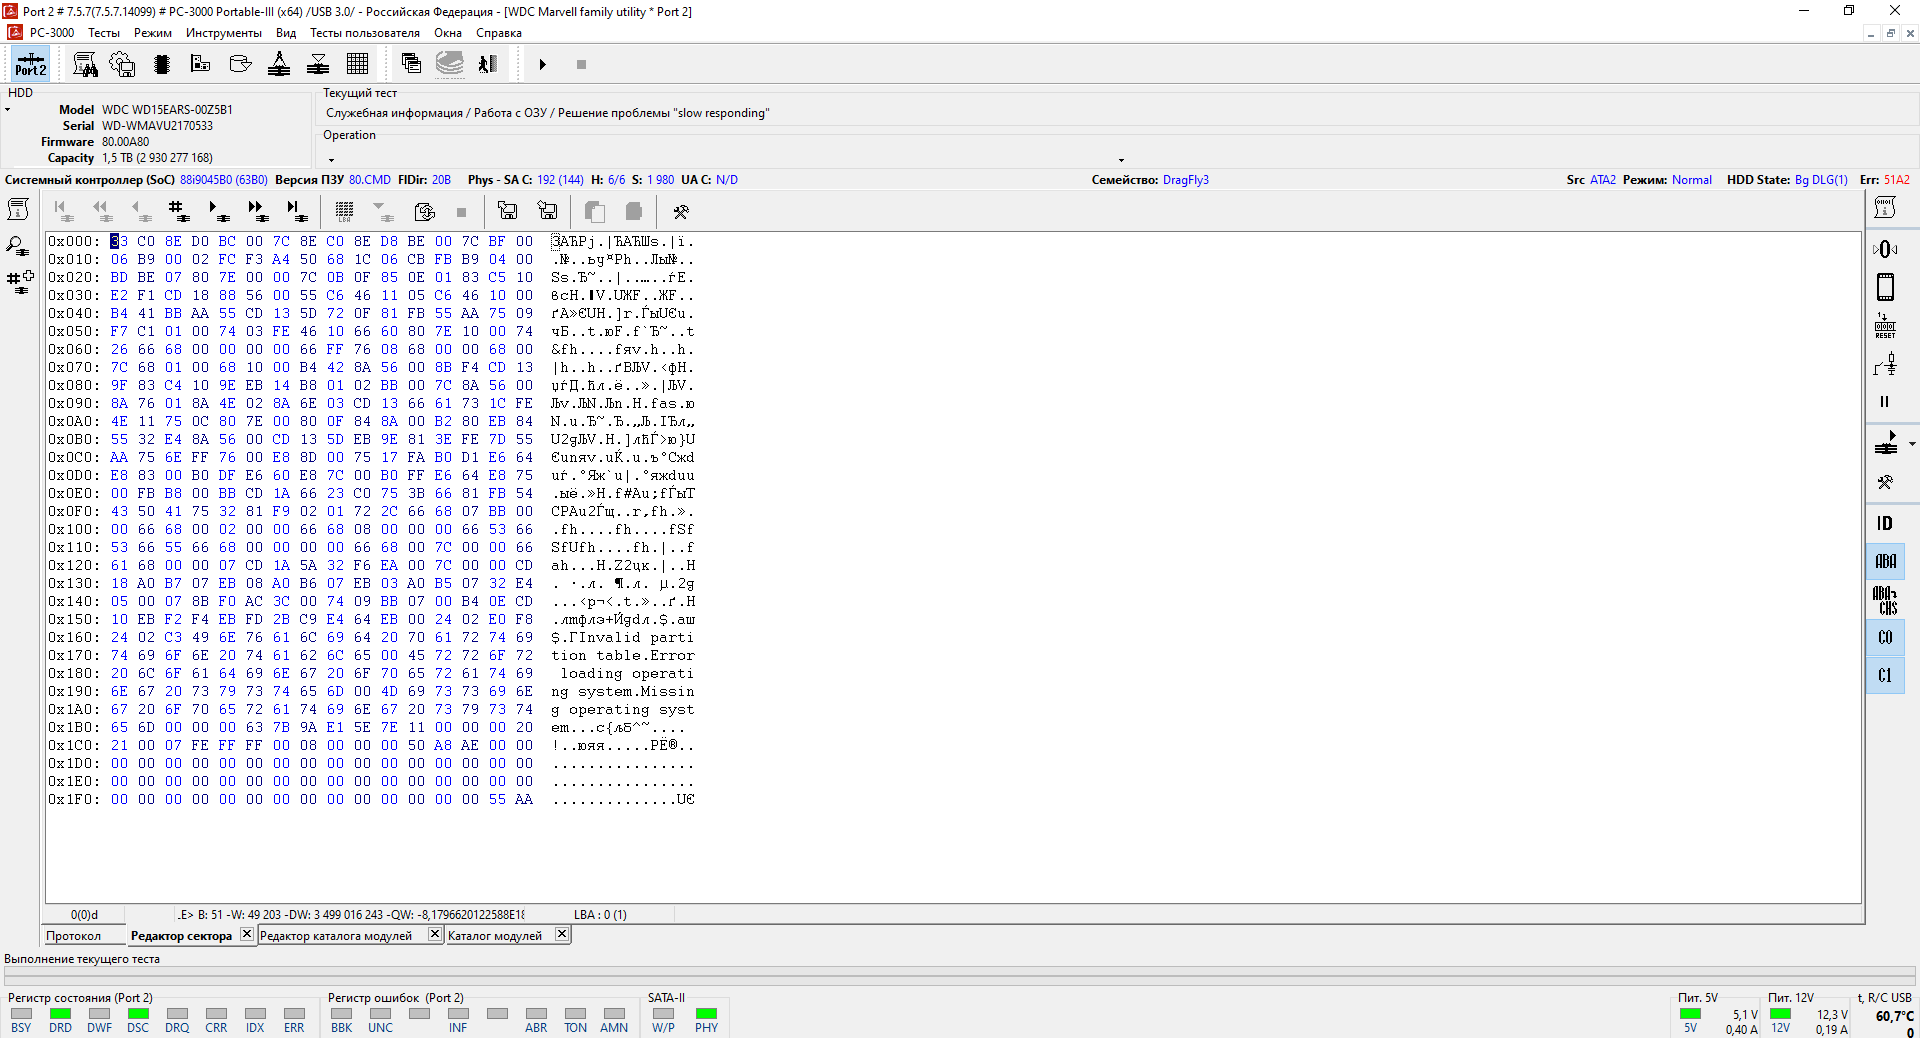Open the Окна menu
Viewport: 1920px width, 1038px height.
[x=448, y=32]
